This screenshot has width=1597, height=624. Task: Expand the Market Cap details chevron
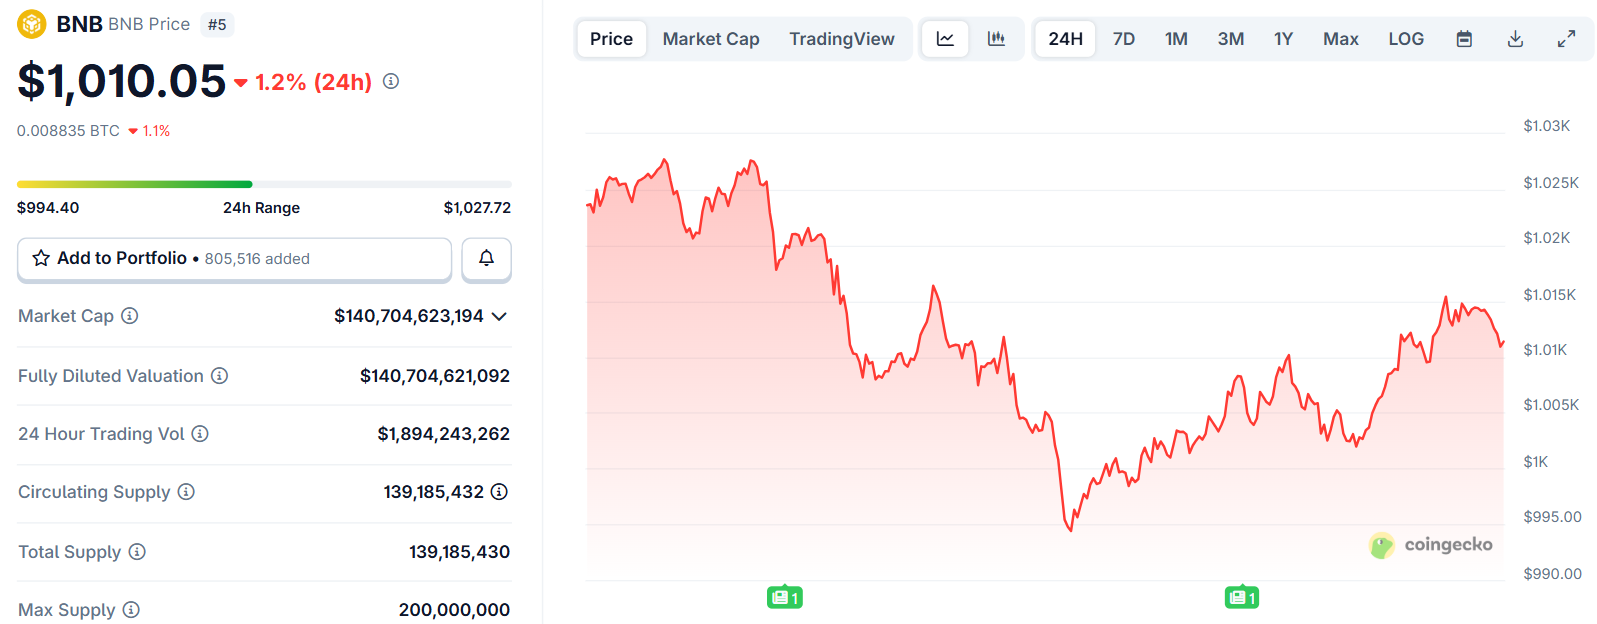[500, 316]
